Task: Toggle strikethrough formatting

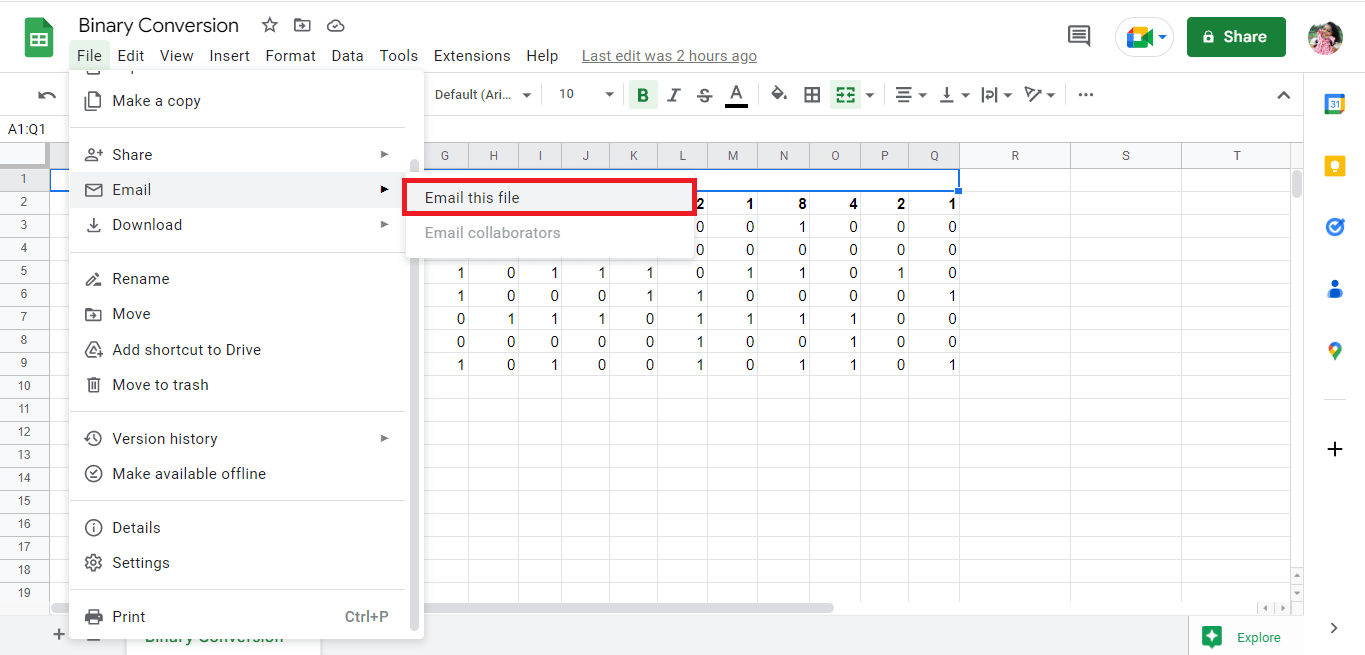Action: (x=705, y=95)
